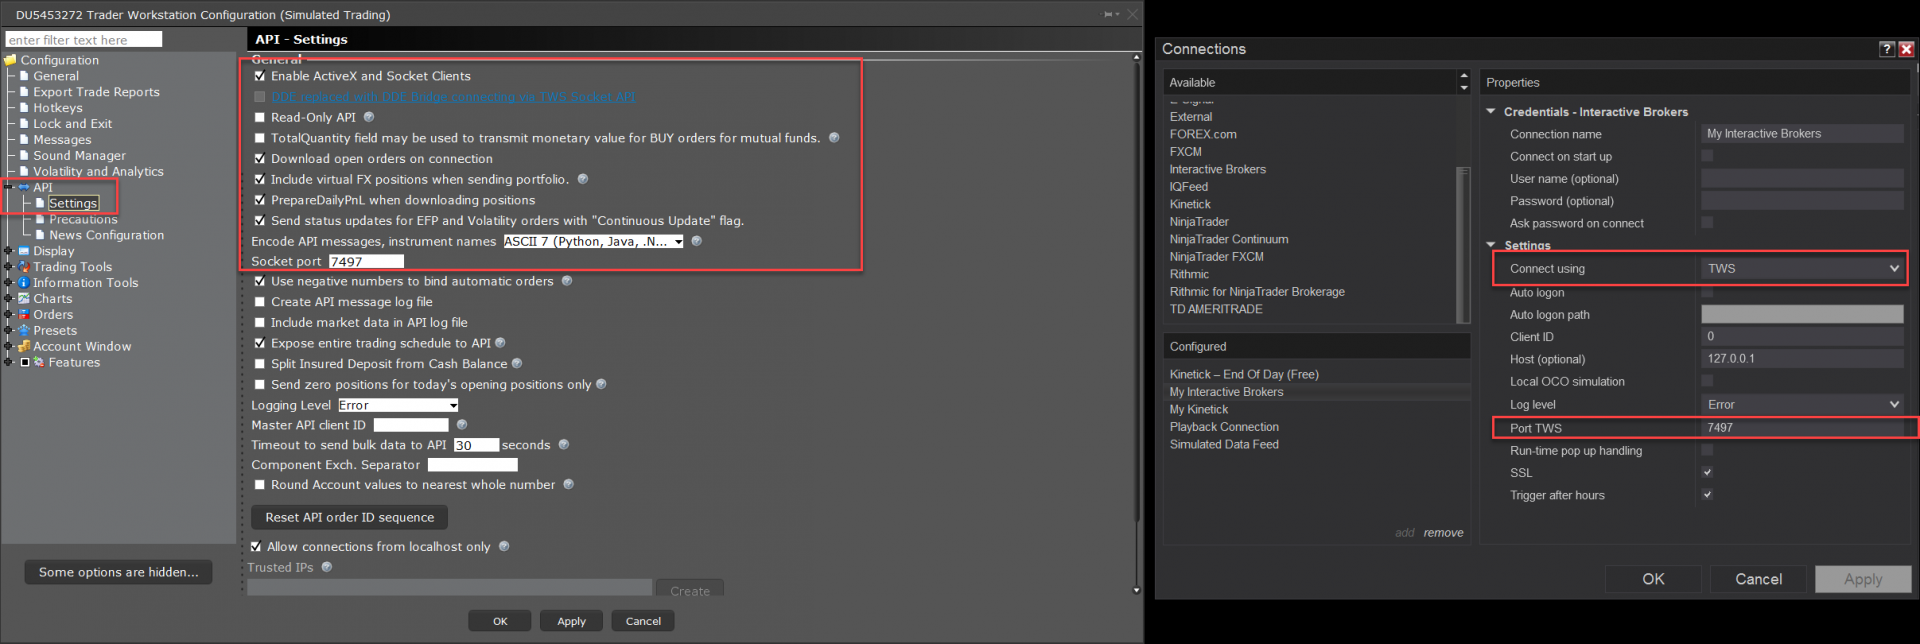Viewport: 1920px width, 644px height.
Task: Check Include market data in API log file
Action: 260,323
